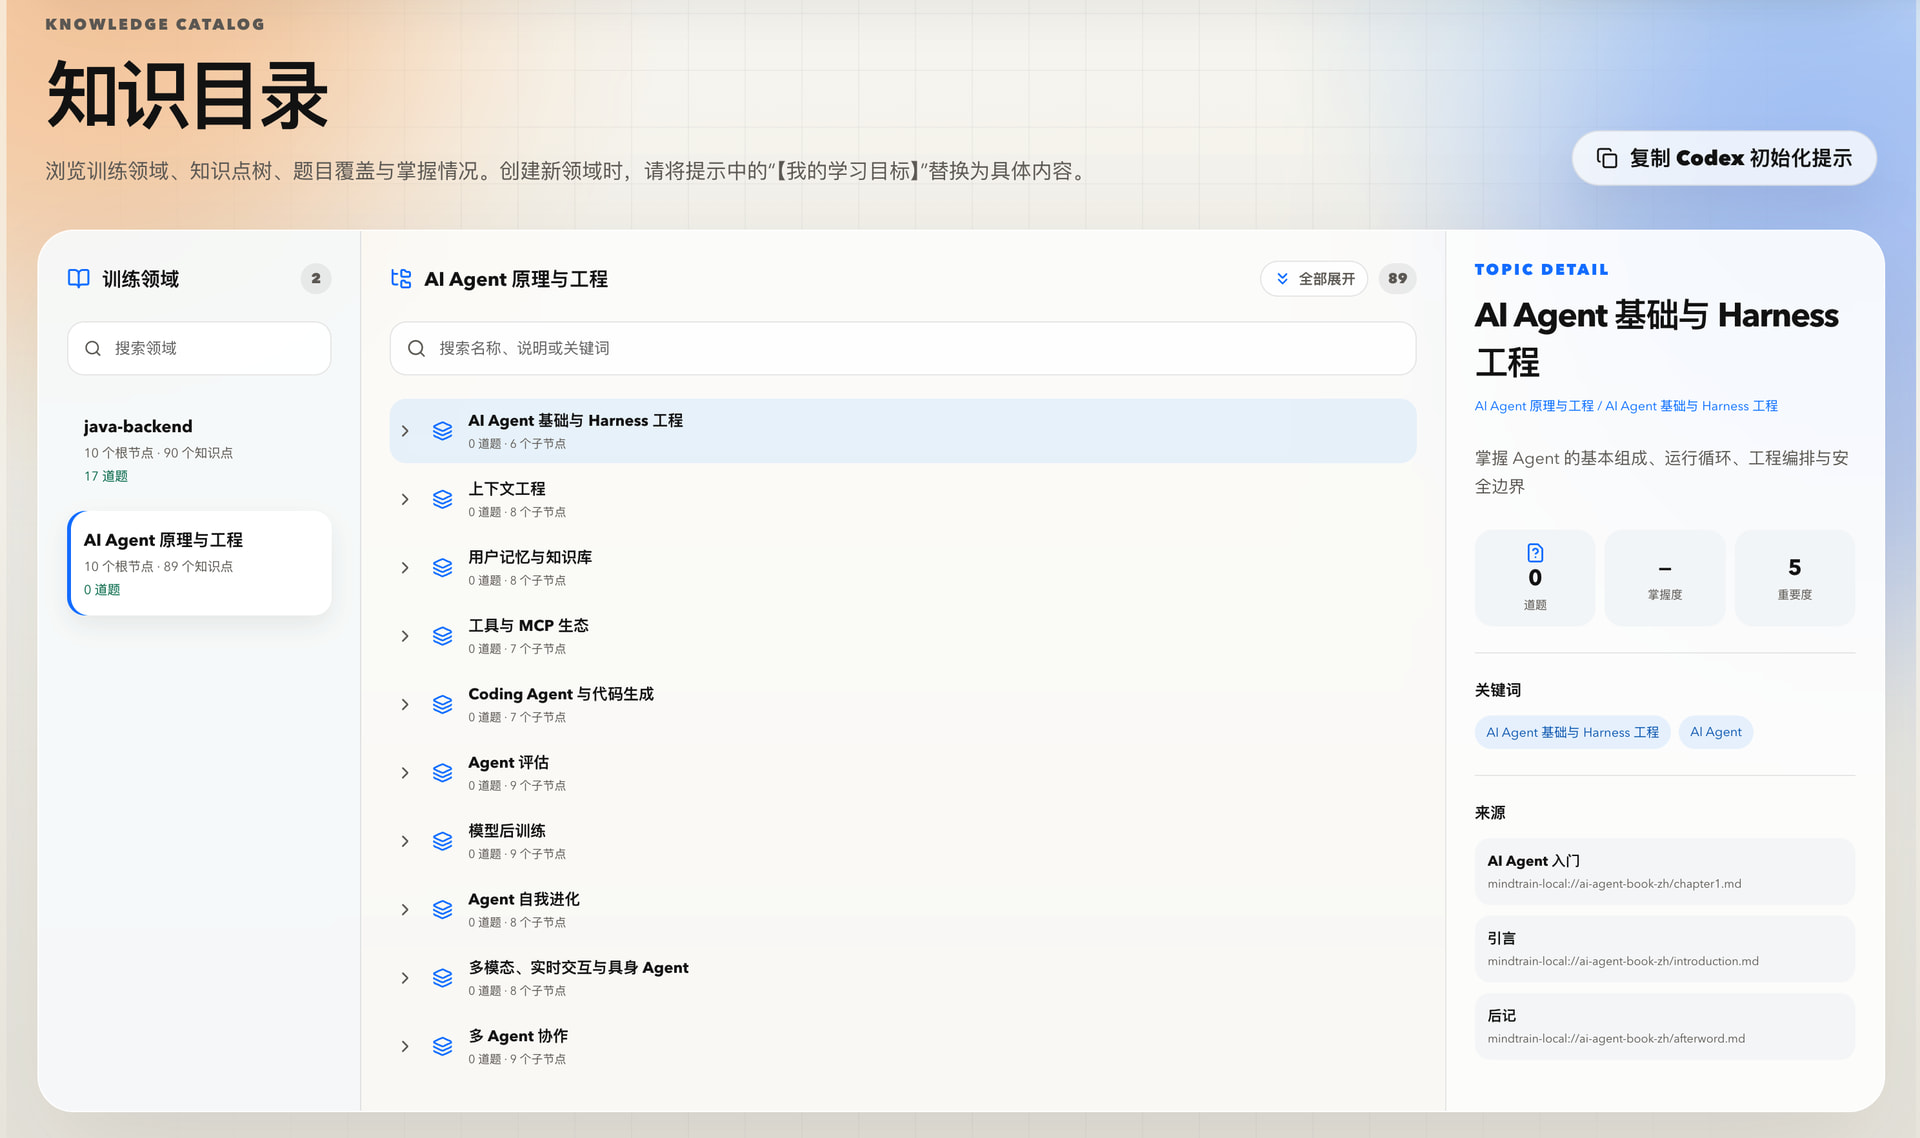The image size is (1920, 1138).
Task: Select 多模态、实时交互与具身 Agent row title
Action: pyautogui.click(x=578, y=968)
